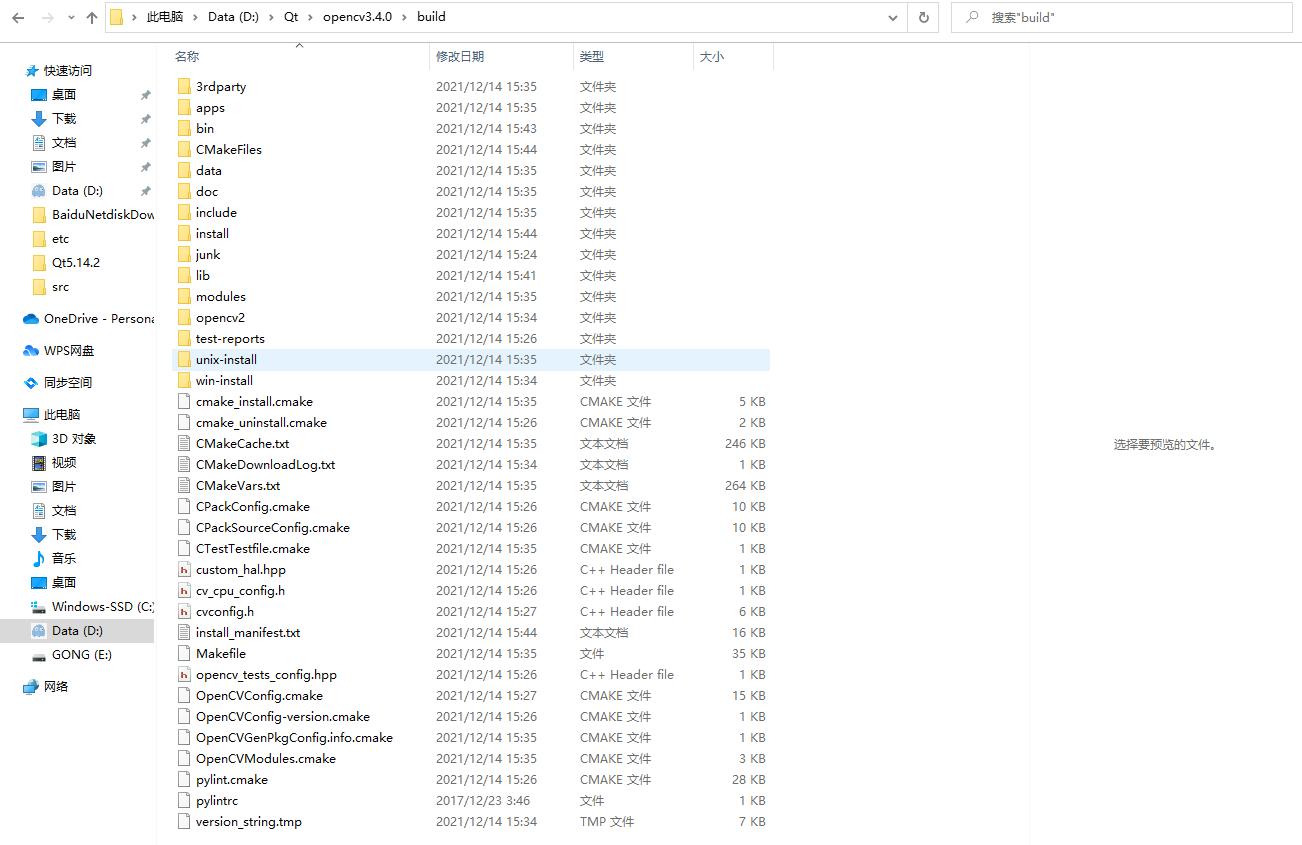The width and height of the screenshot is (1302, 845).
Task: Select the win-install folder icon
Action: click(184, 381)
